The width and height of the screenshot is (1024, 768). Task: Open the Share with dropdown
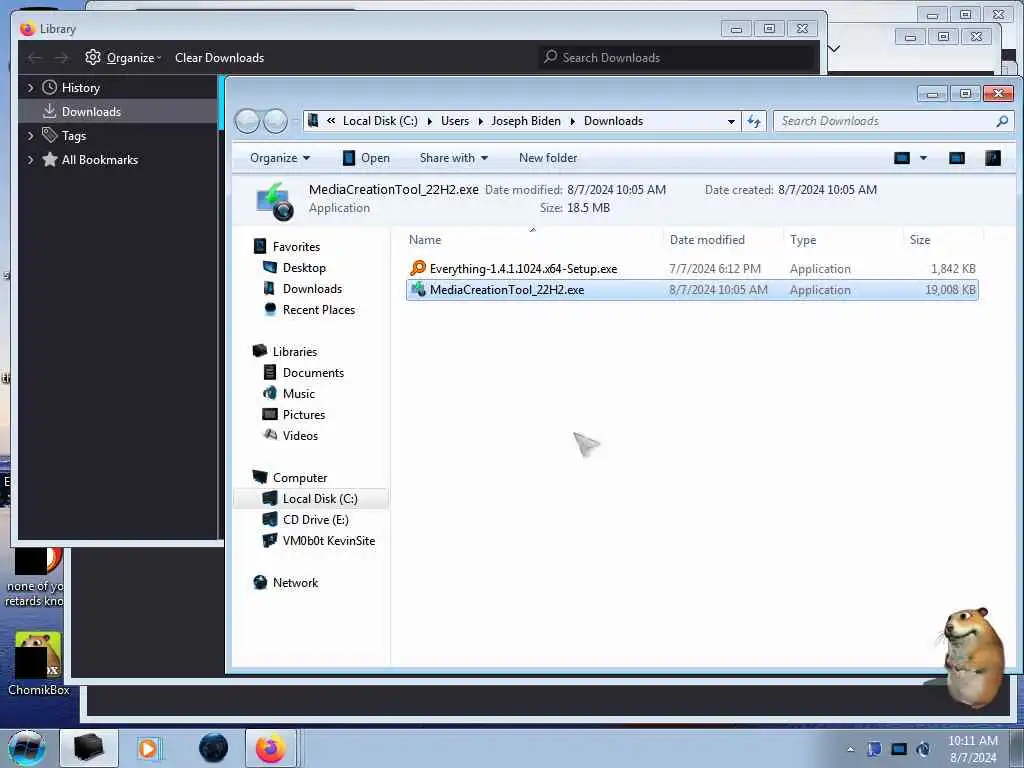(454, 158)
